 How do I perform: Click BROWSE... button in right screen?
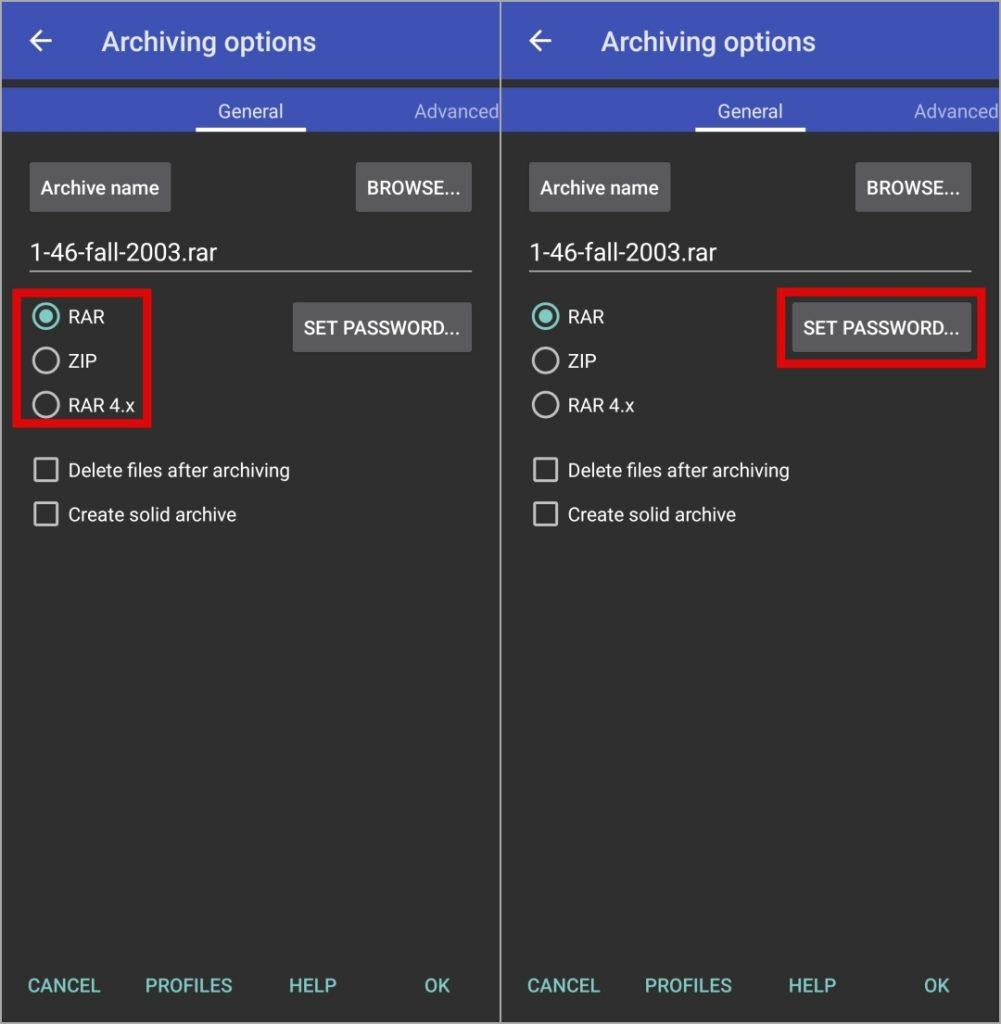913,187
